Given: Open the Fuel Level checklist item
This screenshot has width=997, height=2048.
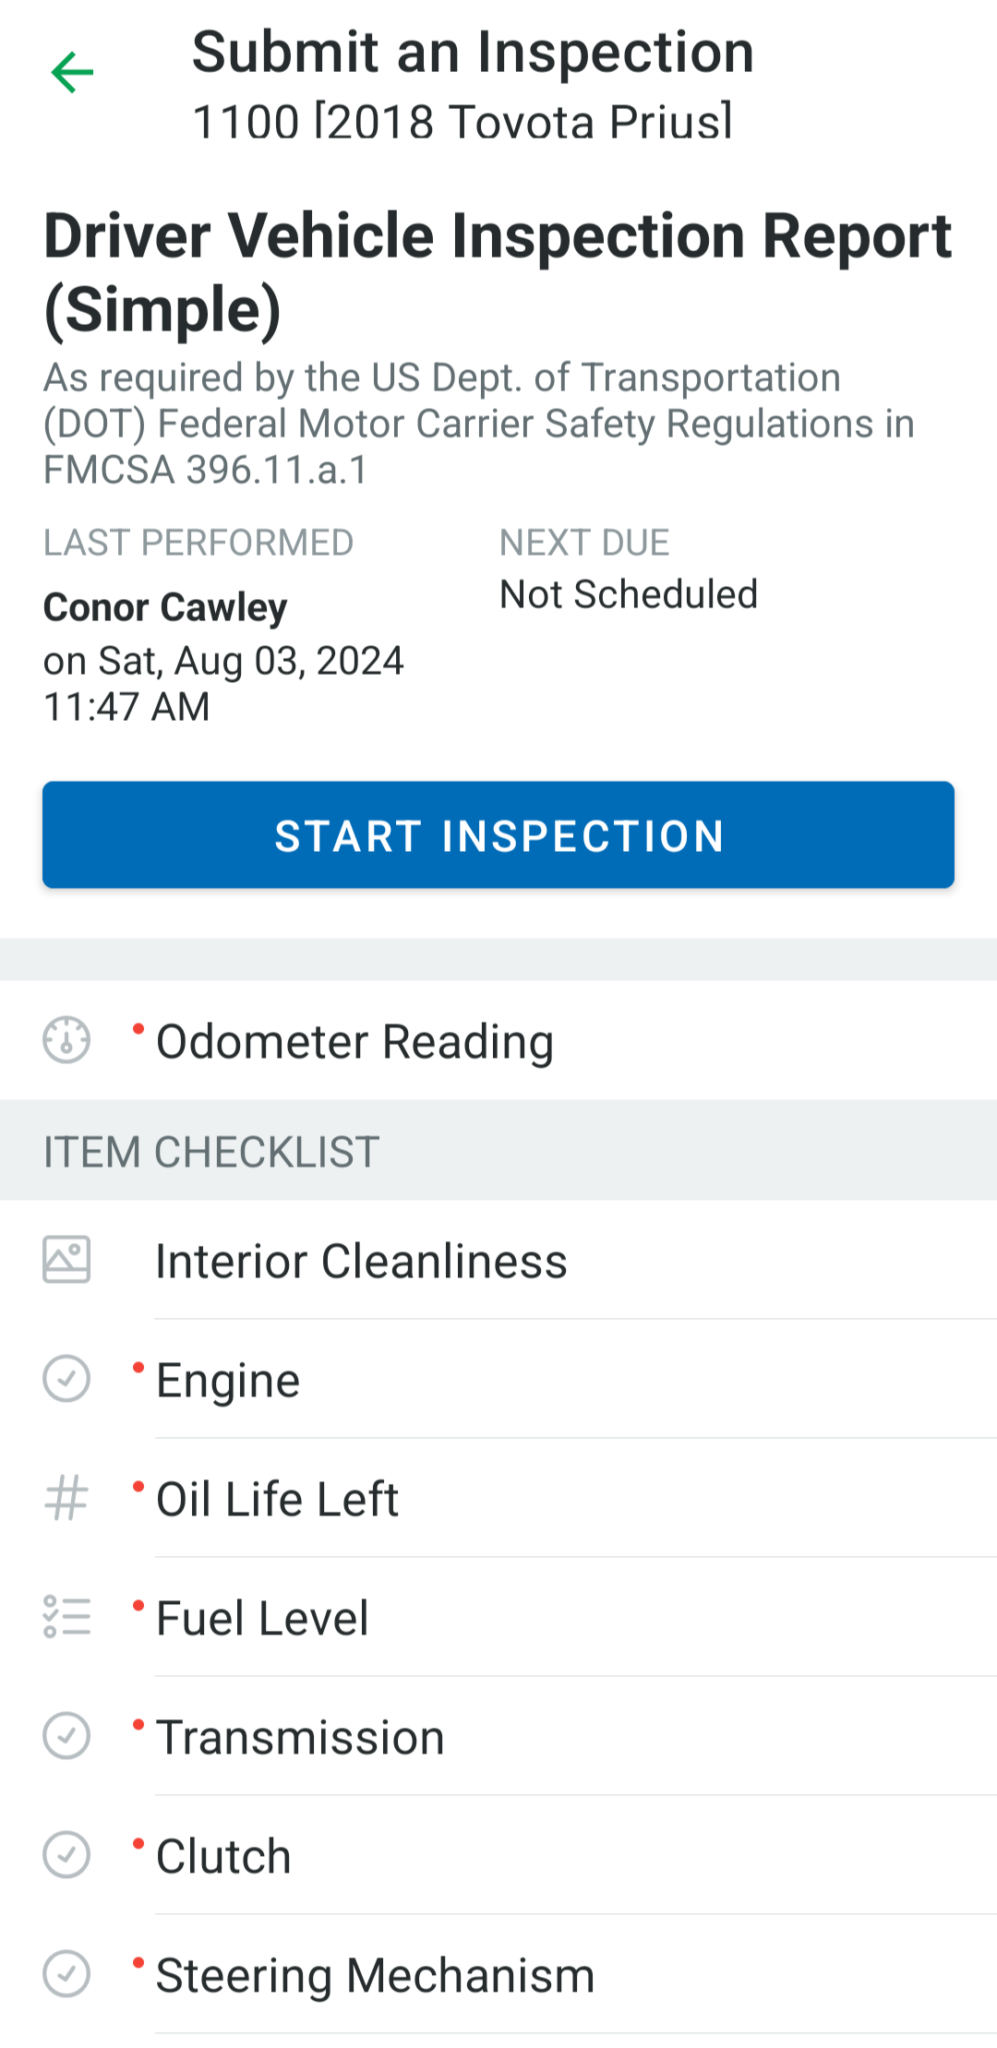Looking at the screenshot, I should [x=262, y=1616].
